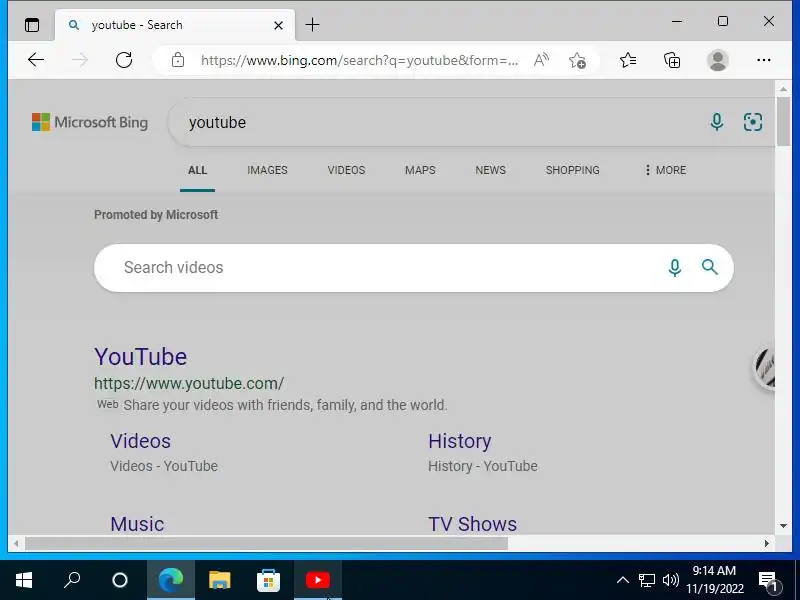800x600 pixels.
Task: Open the Music sublink
Action: pos(137,524)
